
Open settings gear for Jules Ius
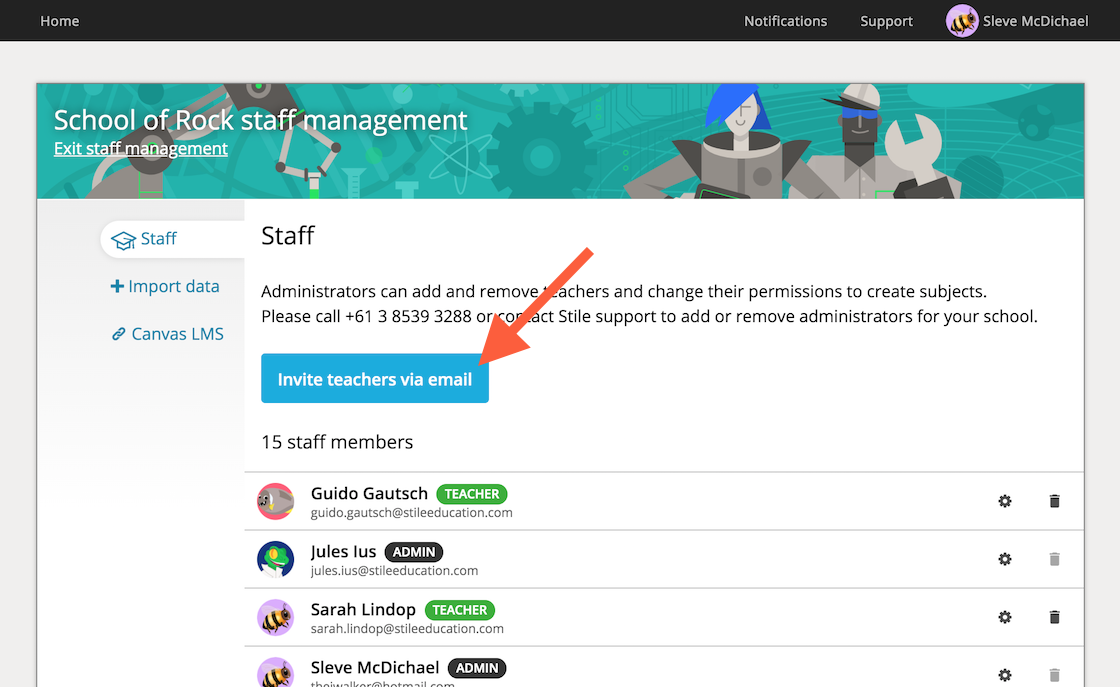click(x=1004, y=559)
